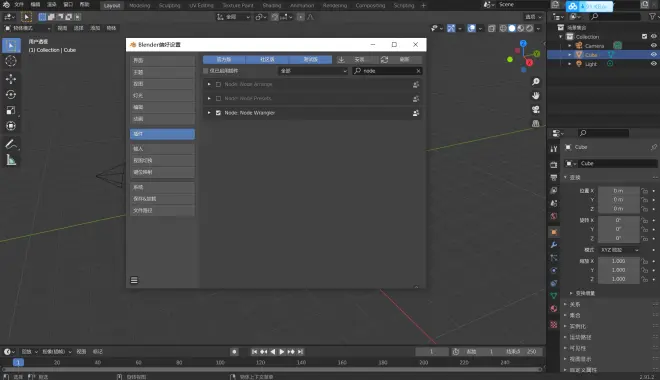Screen dimensions: 660x380
Task: Click the viewport pan hand icon
Action: [535, 96]
